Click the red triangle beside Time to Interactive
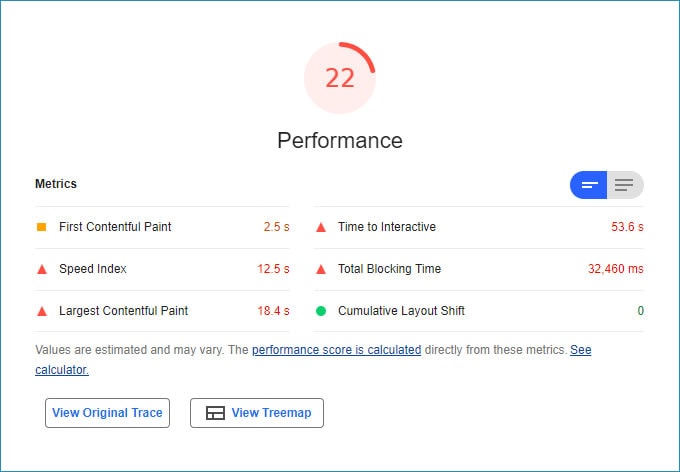The height and width of the screenshot is (472, 680). [321, 227]
